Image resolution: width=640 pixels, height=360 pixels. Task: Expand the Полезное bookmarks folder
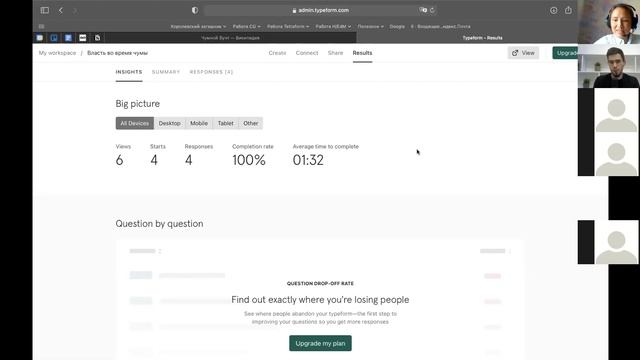(371, 27)
